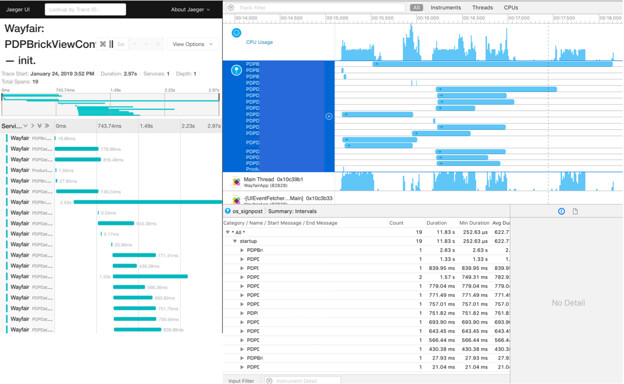Open the About Jaeger dropdown

[x=190, y=10]
